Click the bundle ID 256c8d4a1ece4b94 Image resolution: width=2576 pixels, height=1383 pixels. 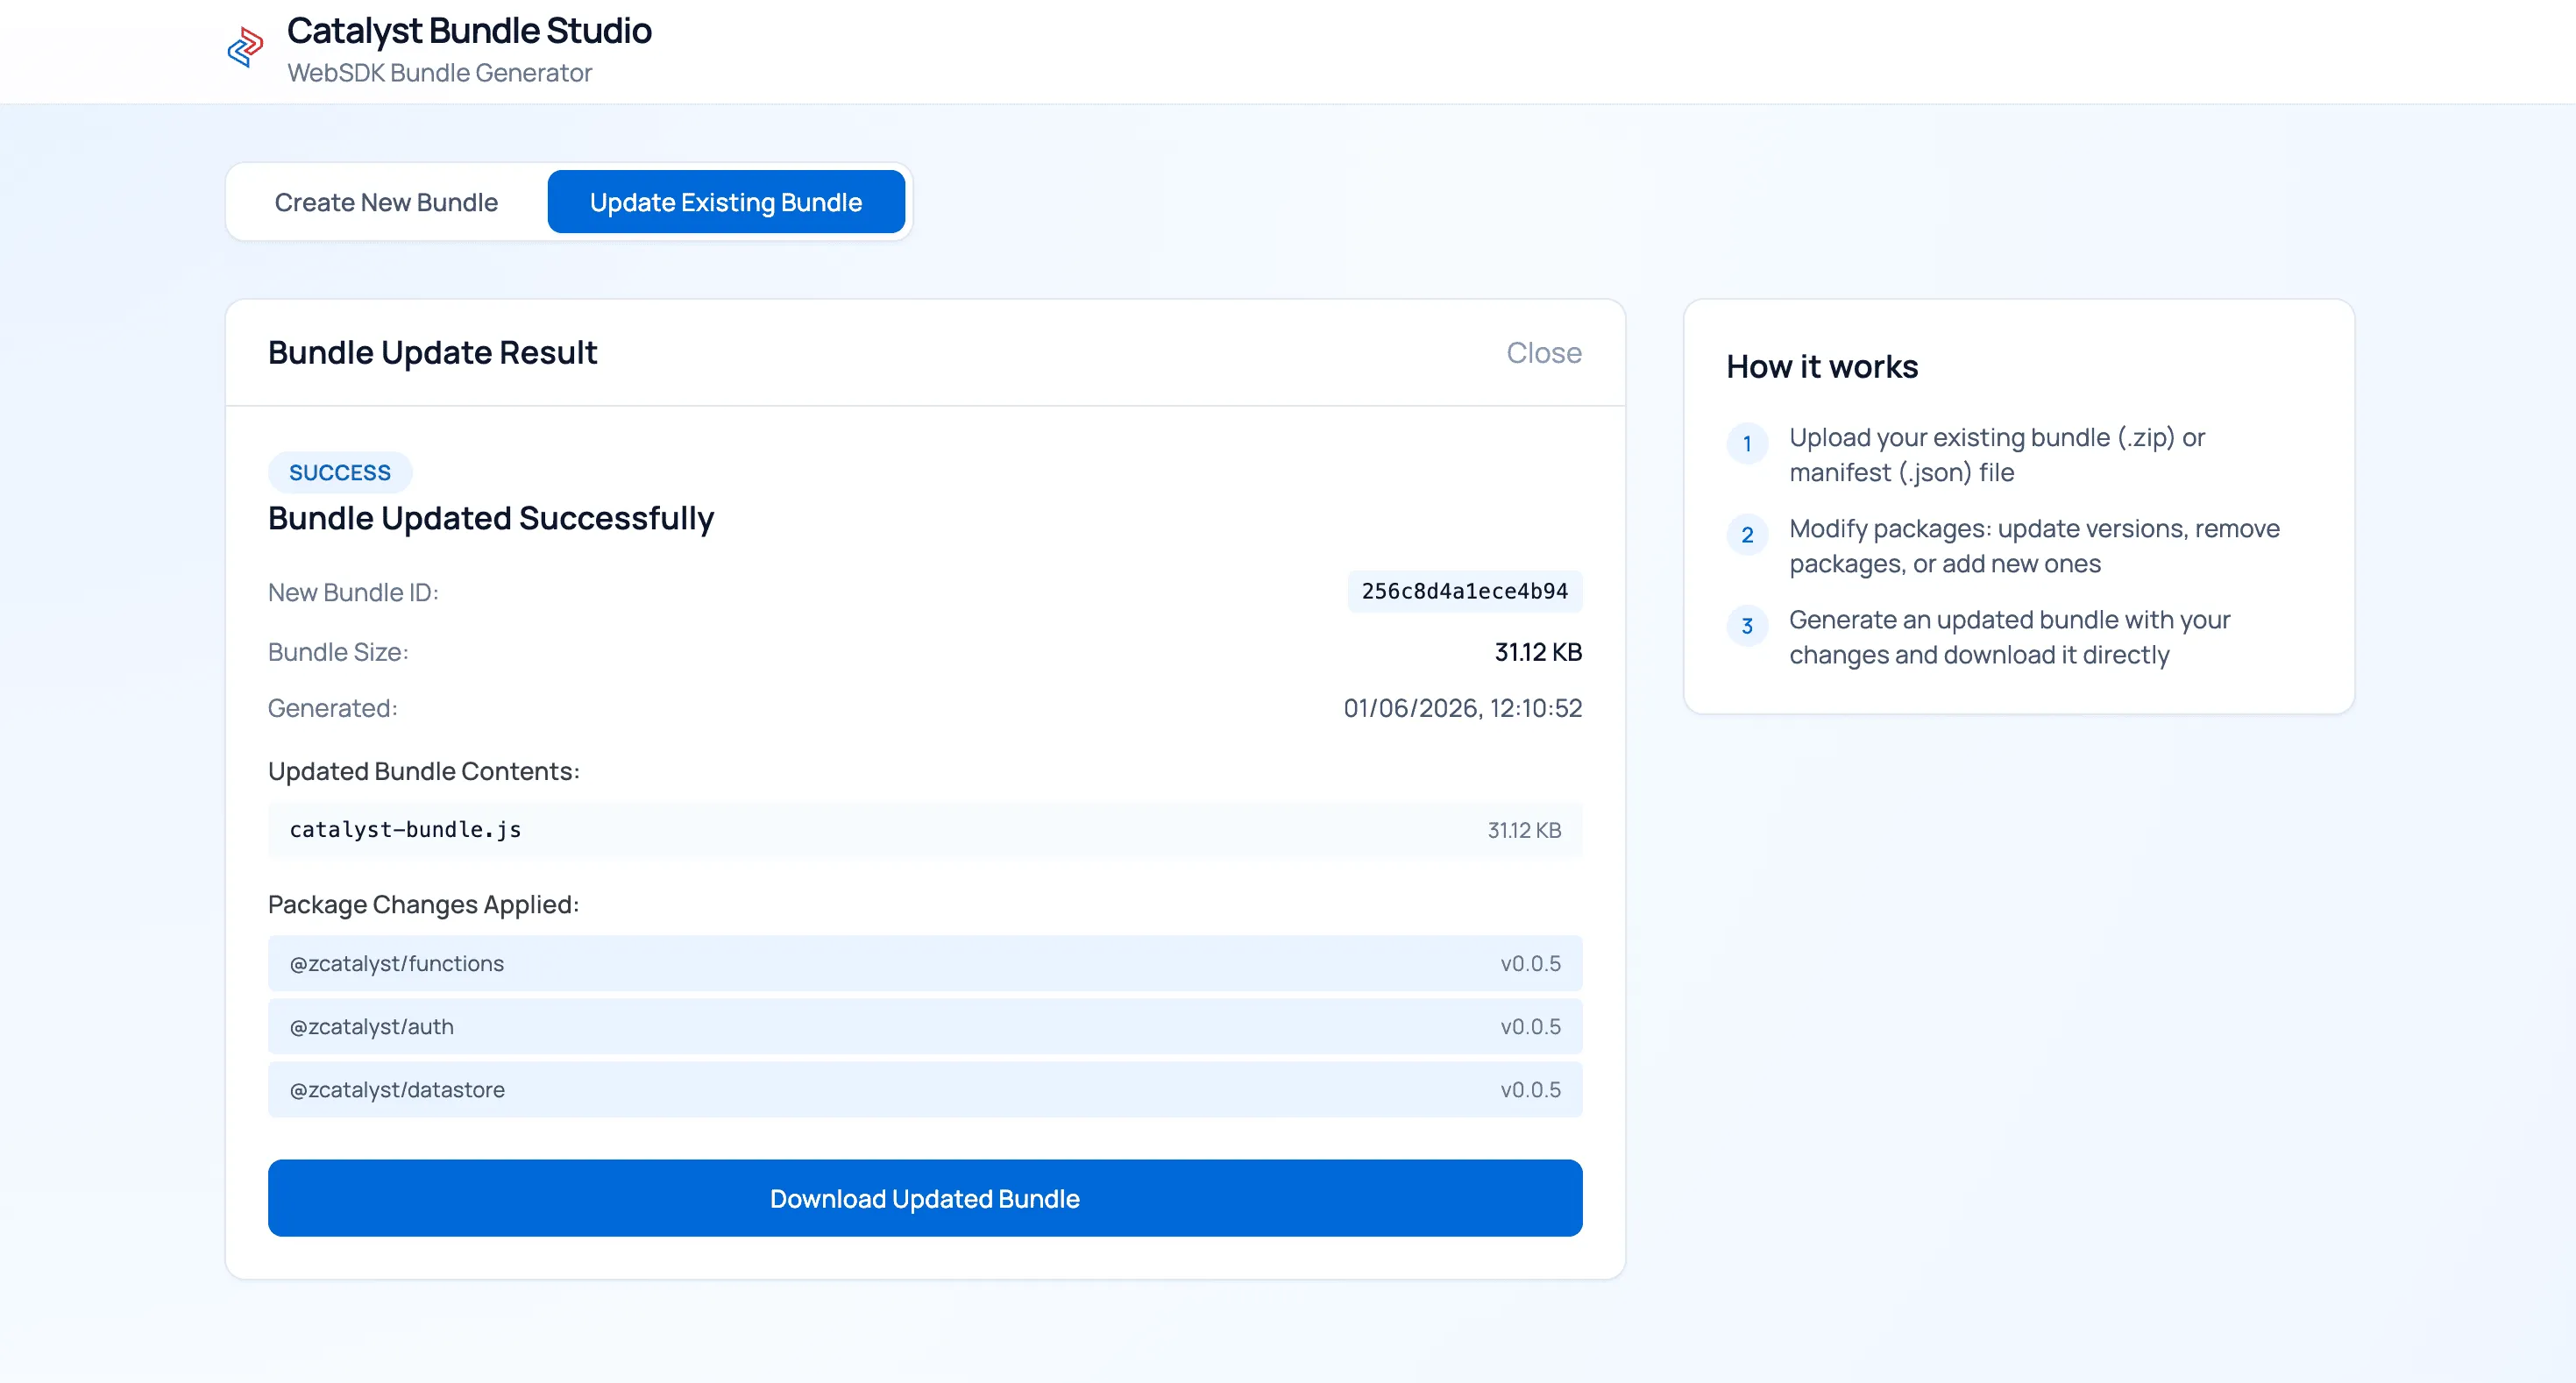(x=1464, y=591)
